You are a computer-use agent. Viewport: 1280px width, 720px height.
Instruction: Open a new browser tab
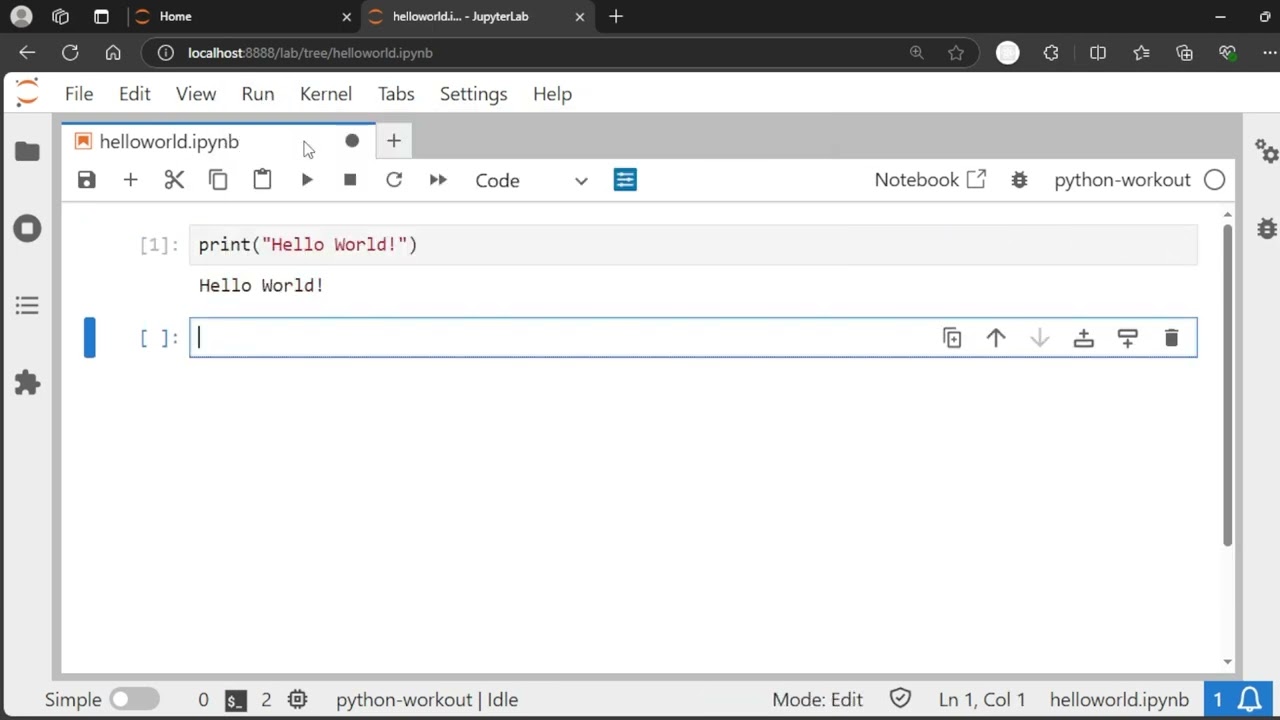pos(616,16)
